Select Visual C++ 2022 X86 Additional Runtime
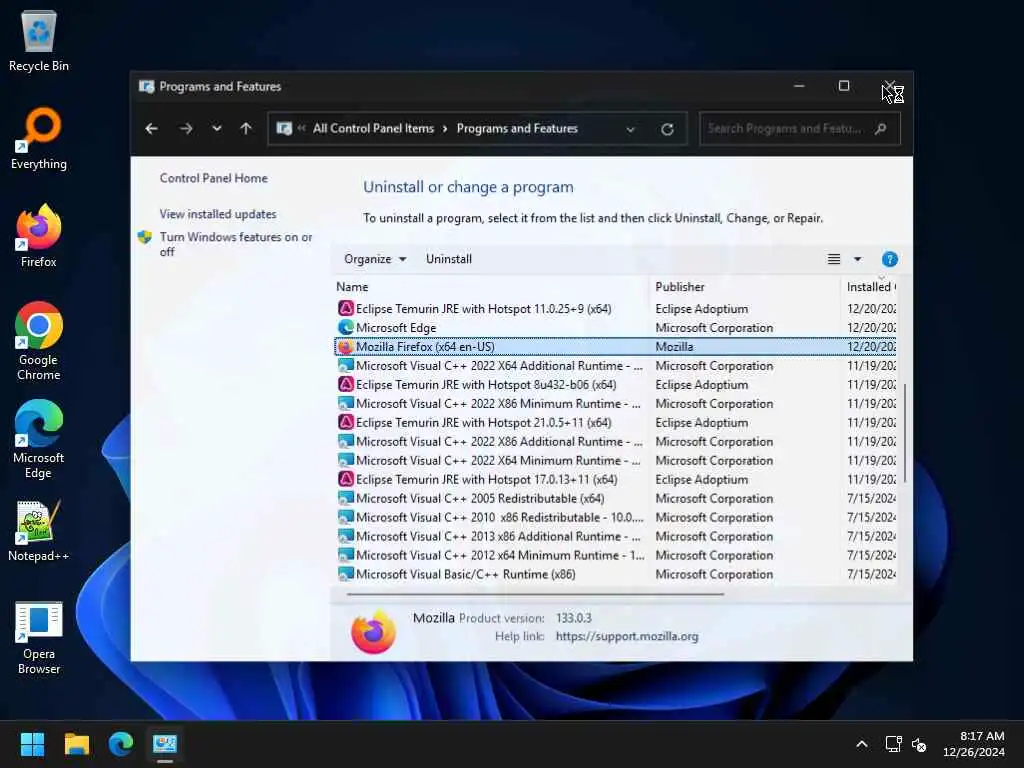The width and height of the screenshot is (1024, 768). [615, 441]
